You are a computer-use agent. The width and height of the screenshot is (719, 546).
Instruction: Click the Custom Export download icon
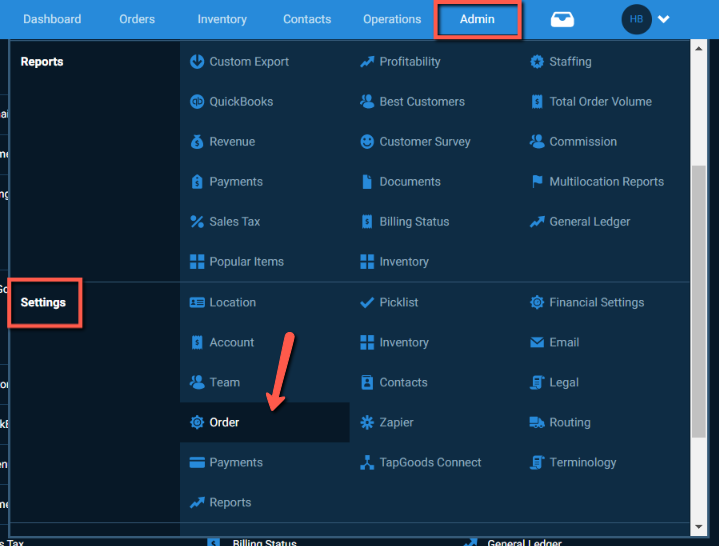[x=197, y=61]
